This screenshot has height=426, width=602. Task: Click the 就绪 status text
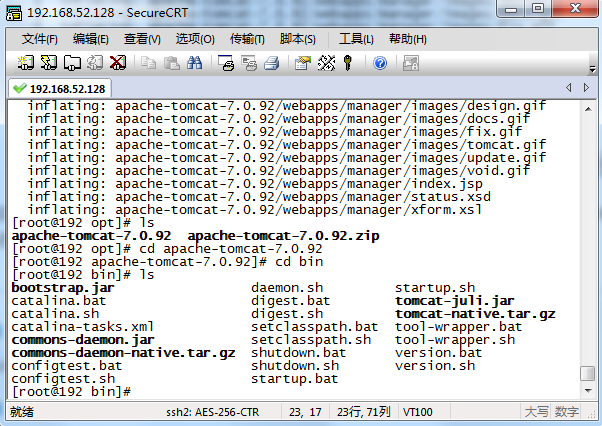[22, 412]
